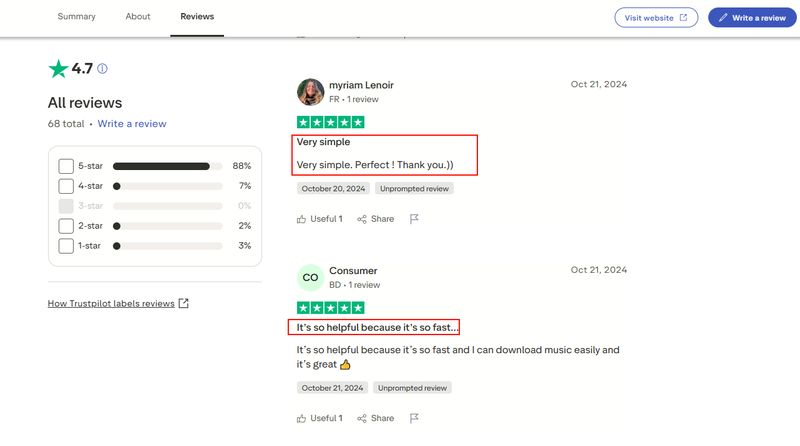Click the 4-star 7% rating bar
This screenshot has width=800, height=446.
[x=168, y=186]
